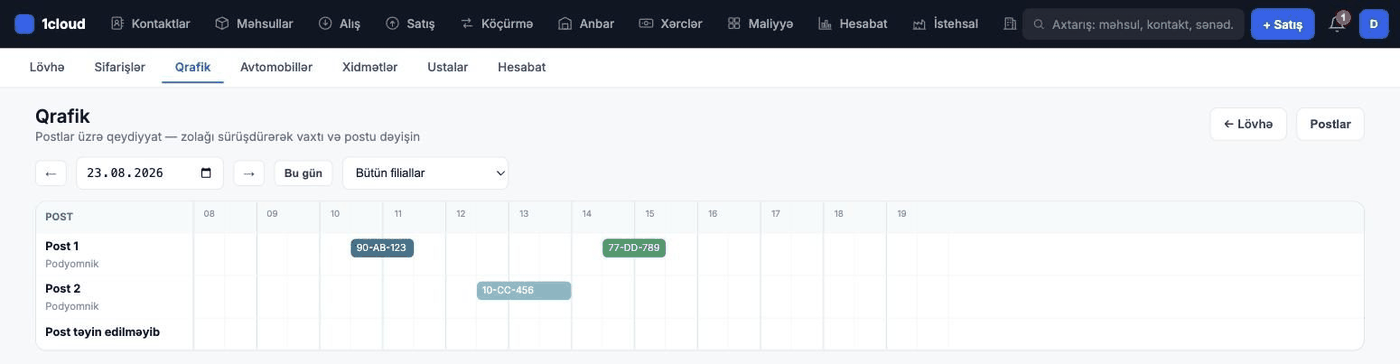Click the Bu gün button
Image resolution: width=1400 pixels, height=364 pixels.
pyautogui.click(x=303, y=173)
